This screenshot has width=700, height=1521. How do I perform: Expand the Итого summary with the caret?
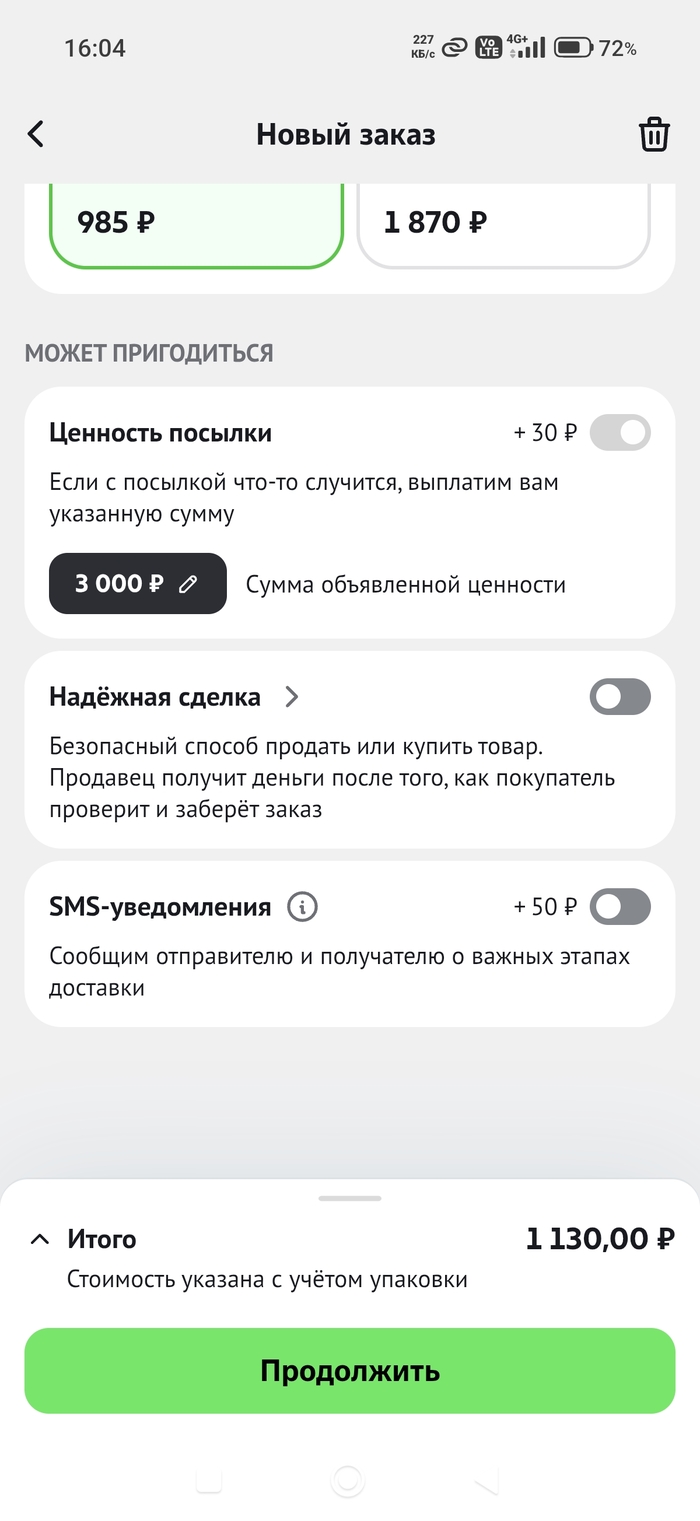coord(39,1240)
